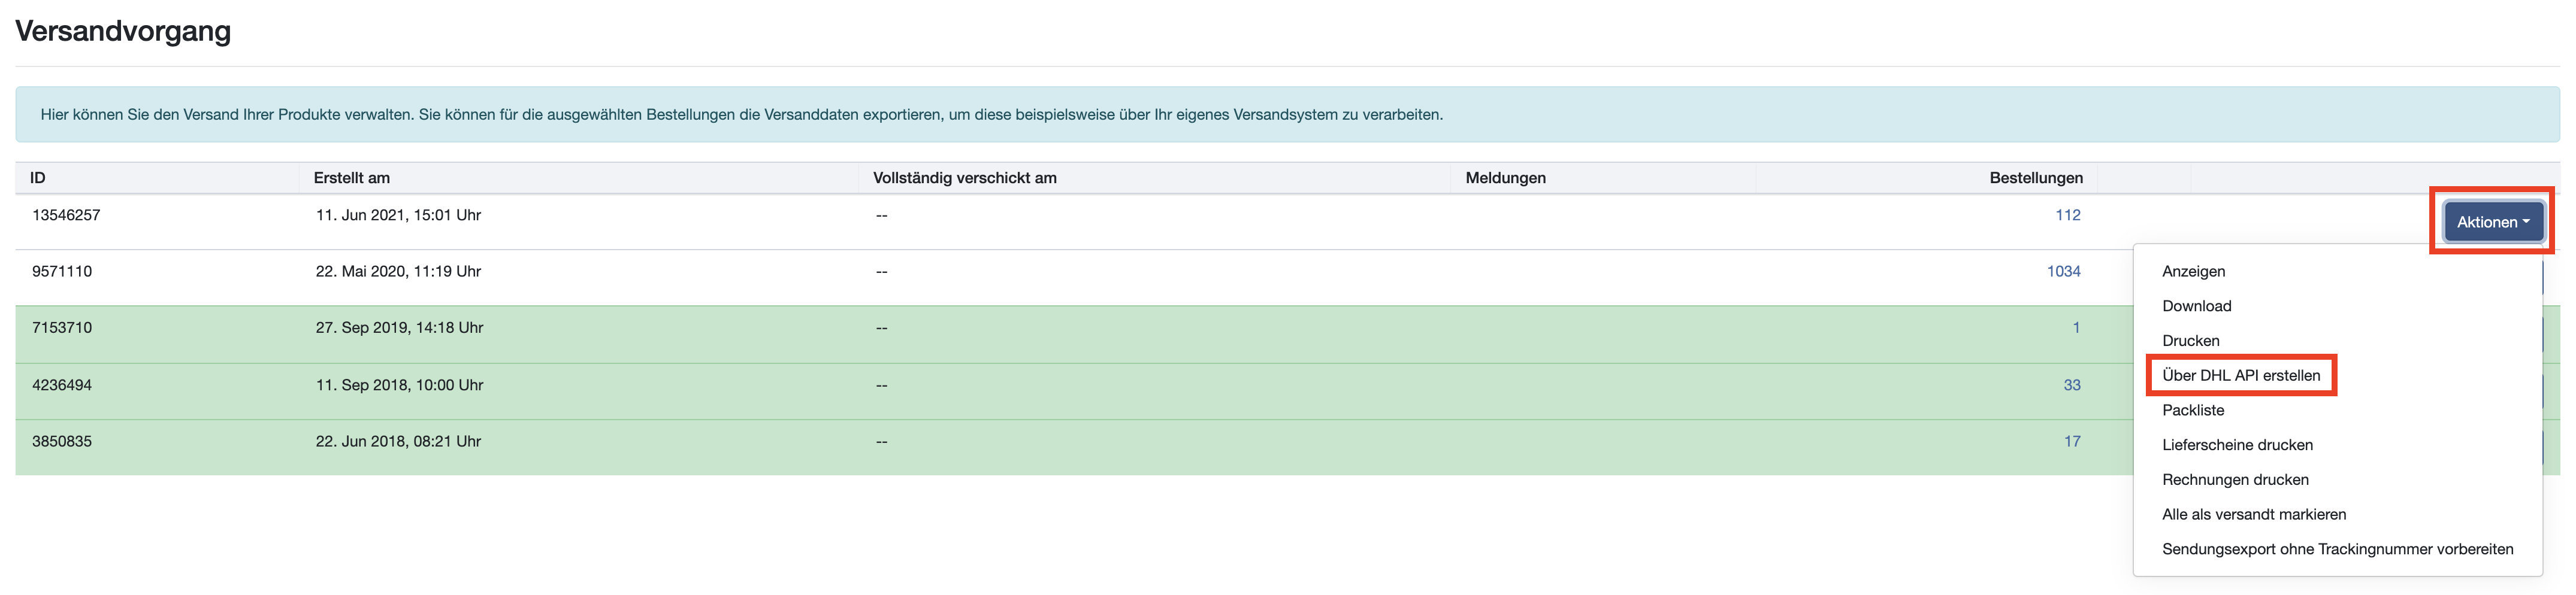Viewport: 2576px width, 595px height.
Task: Open the 112 orders link
Action: [x=2067, y=215]
